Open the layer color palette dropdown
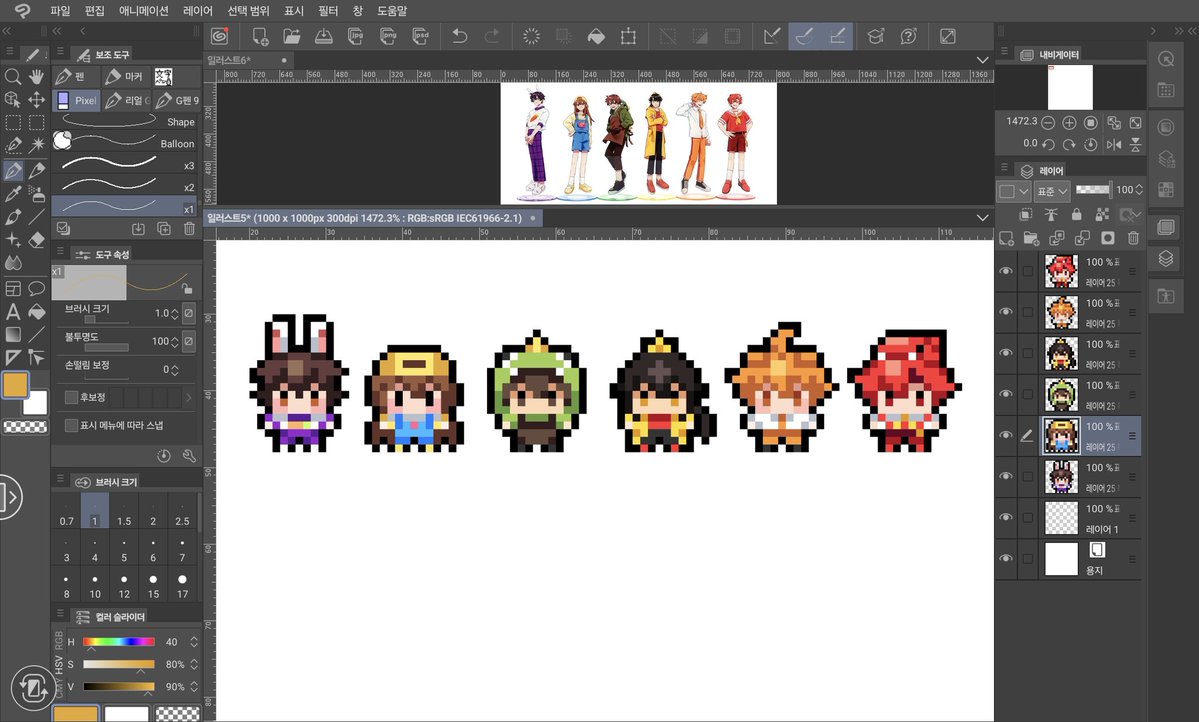Screen dimensions: 1199x722 [1013, 190]
